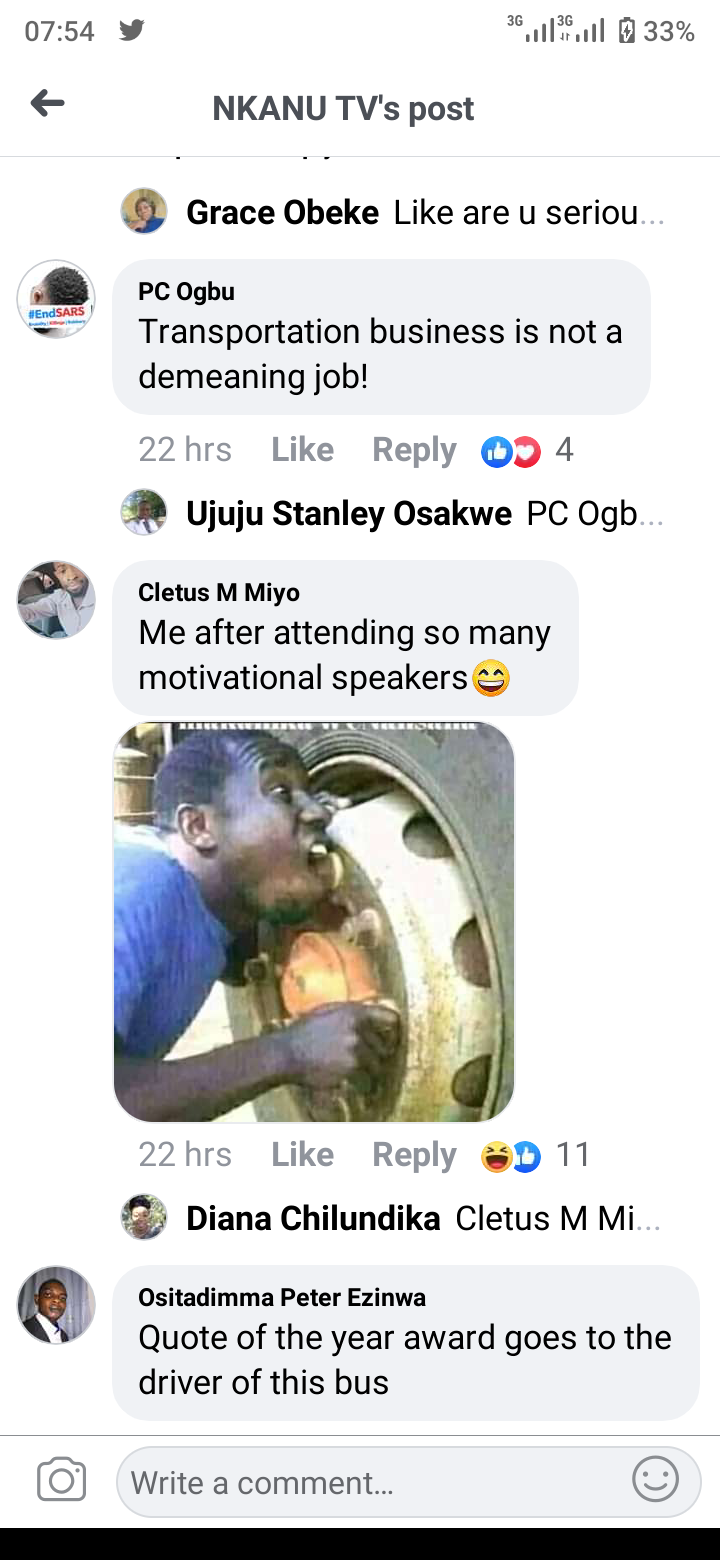Viewport: 720px width, 1560px height.
Task: Open PC Ogbu's EndSARS profile picture
Action: [x=57, y=299]
